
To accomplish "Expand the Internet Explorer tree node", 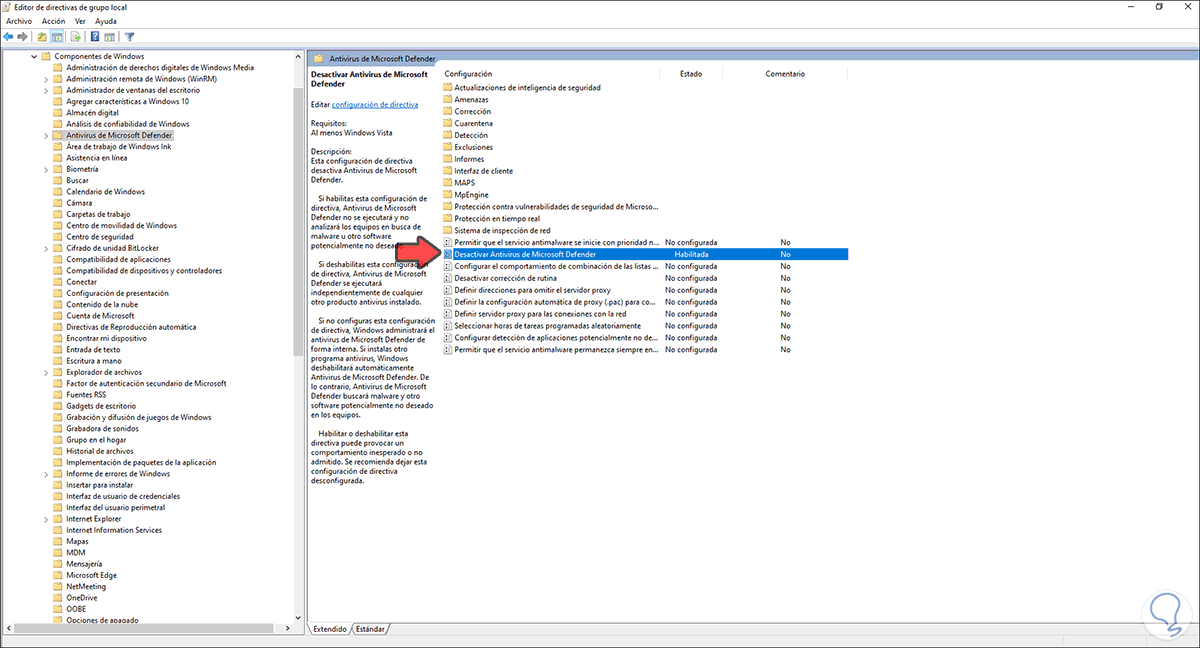I will click(x=46, y=519).
